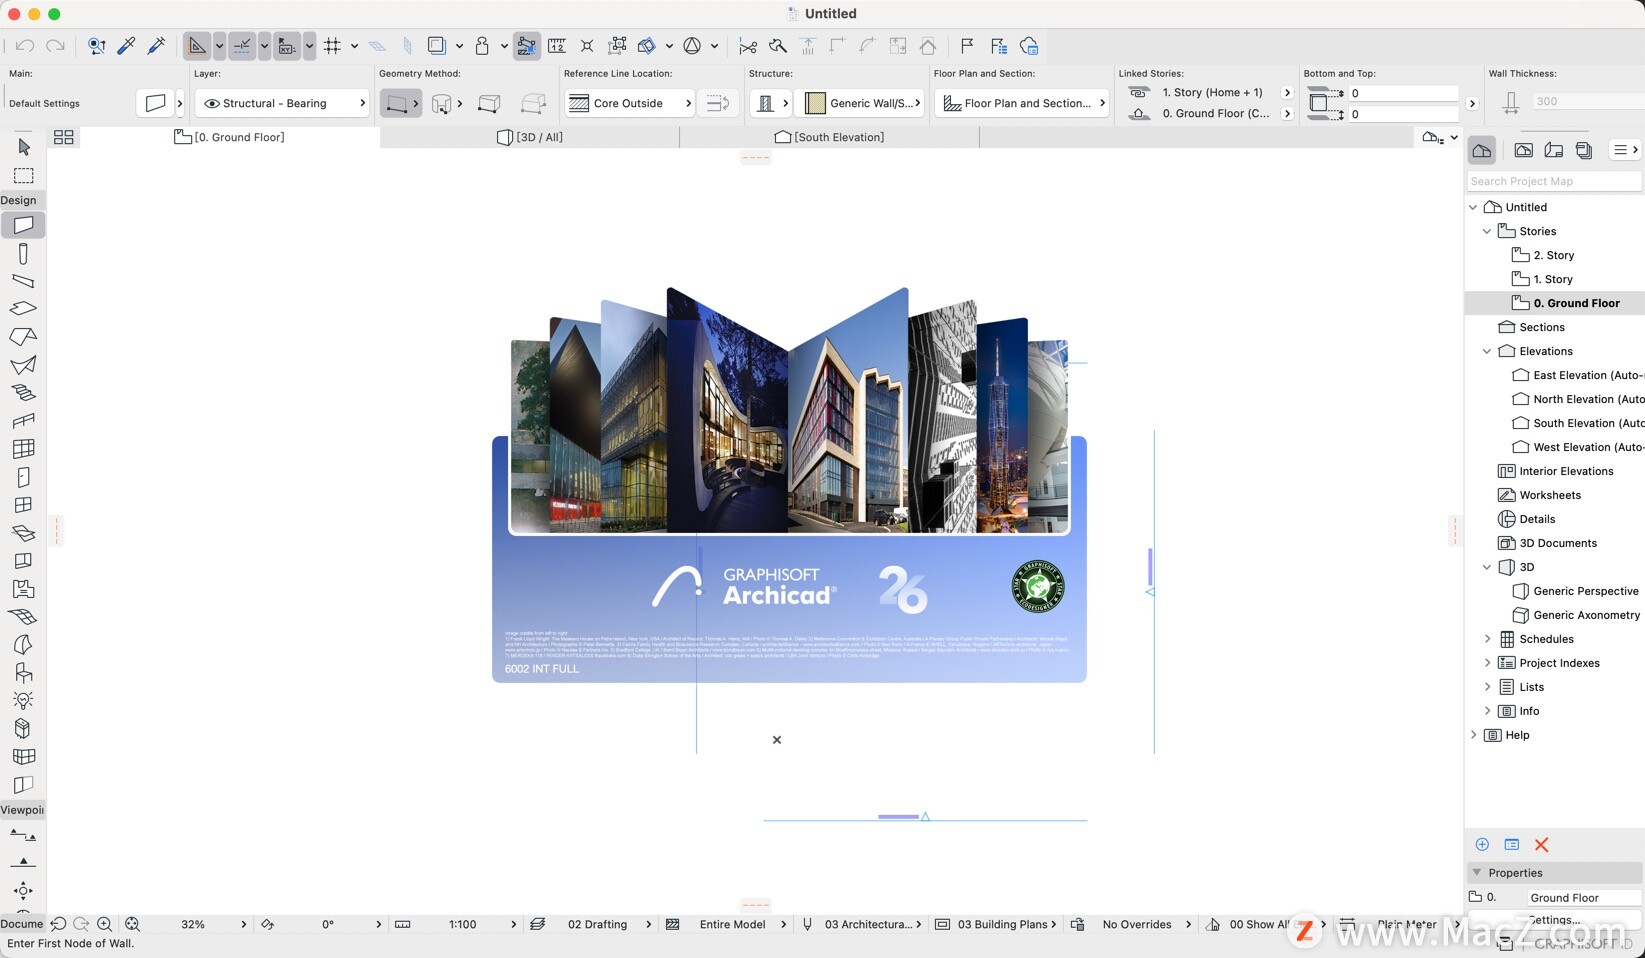Select the Mesh tool

[24, 617]
